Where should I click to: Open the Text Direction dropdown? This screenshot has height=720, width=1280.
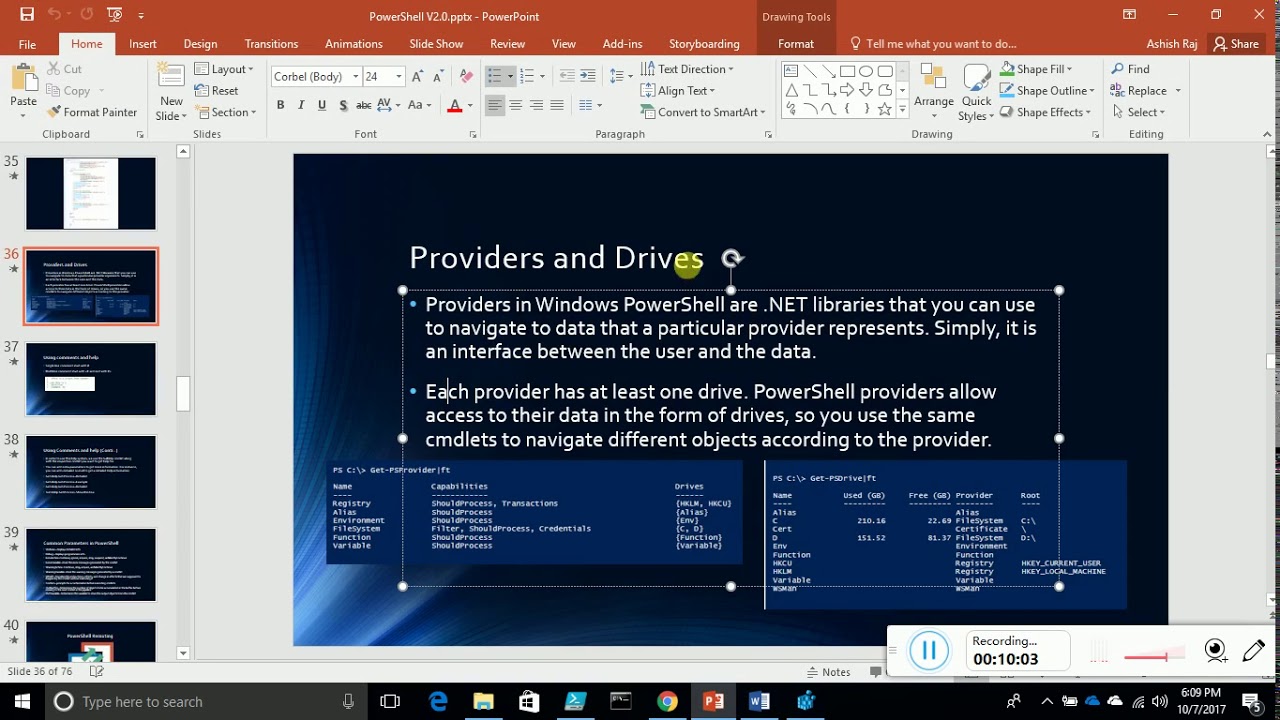[687, 69]
